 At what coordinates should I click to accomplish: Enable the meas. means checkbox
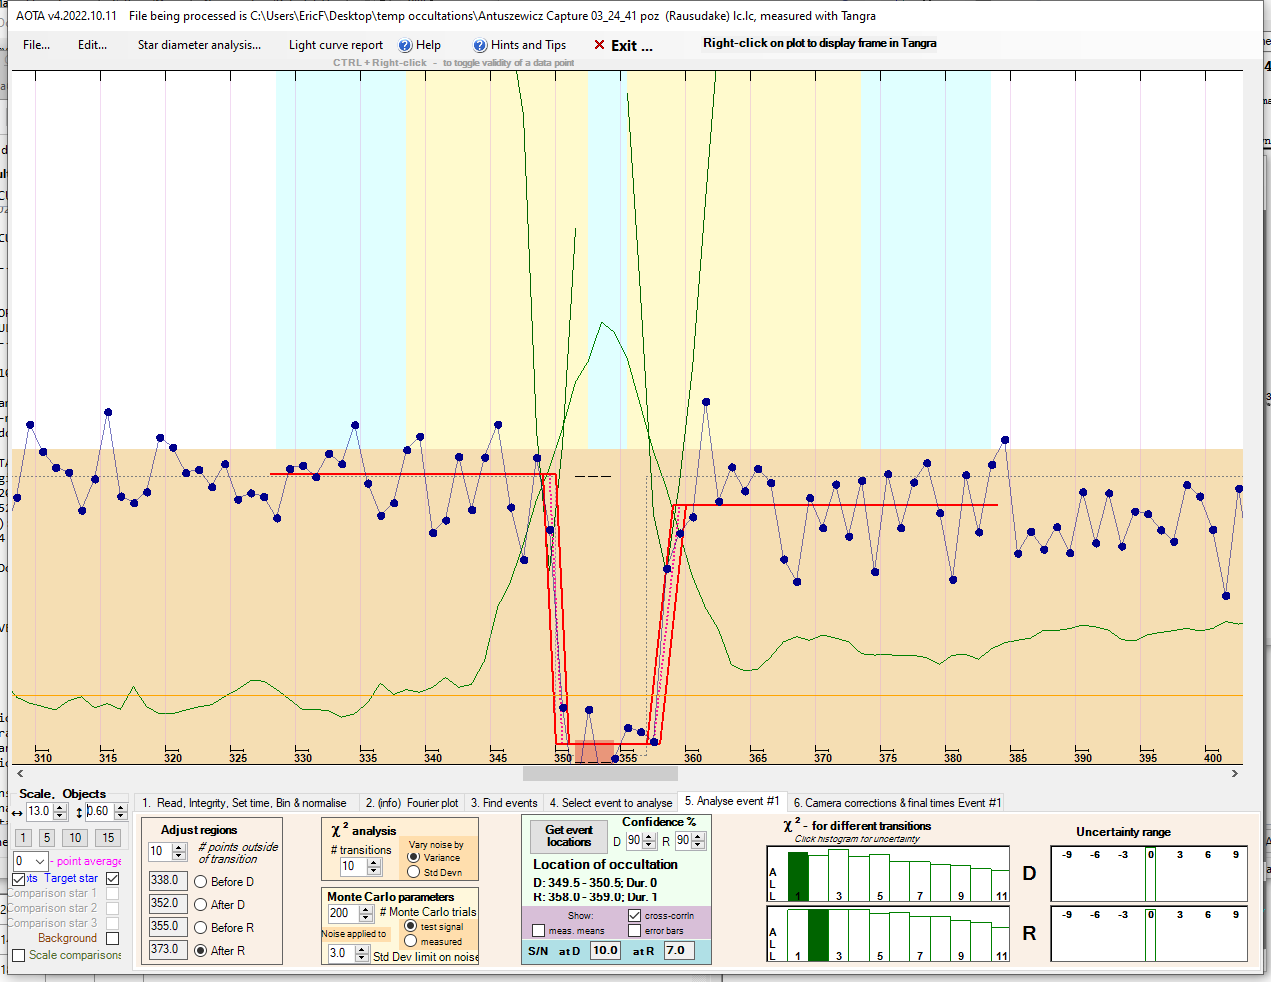pyautogui.click(x=538, y=931)
